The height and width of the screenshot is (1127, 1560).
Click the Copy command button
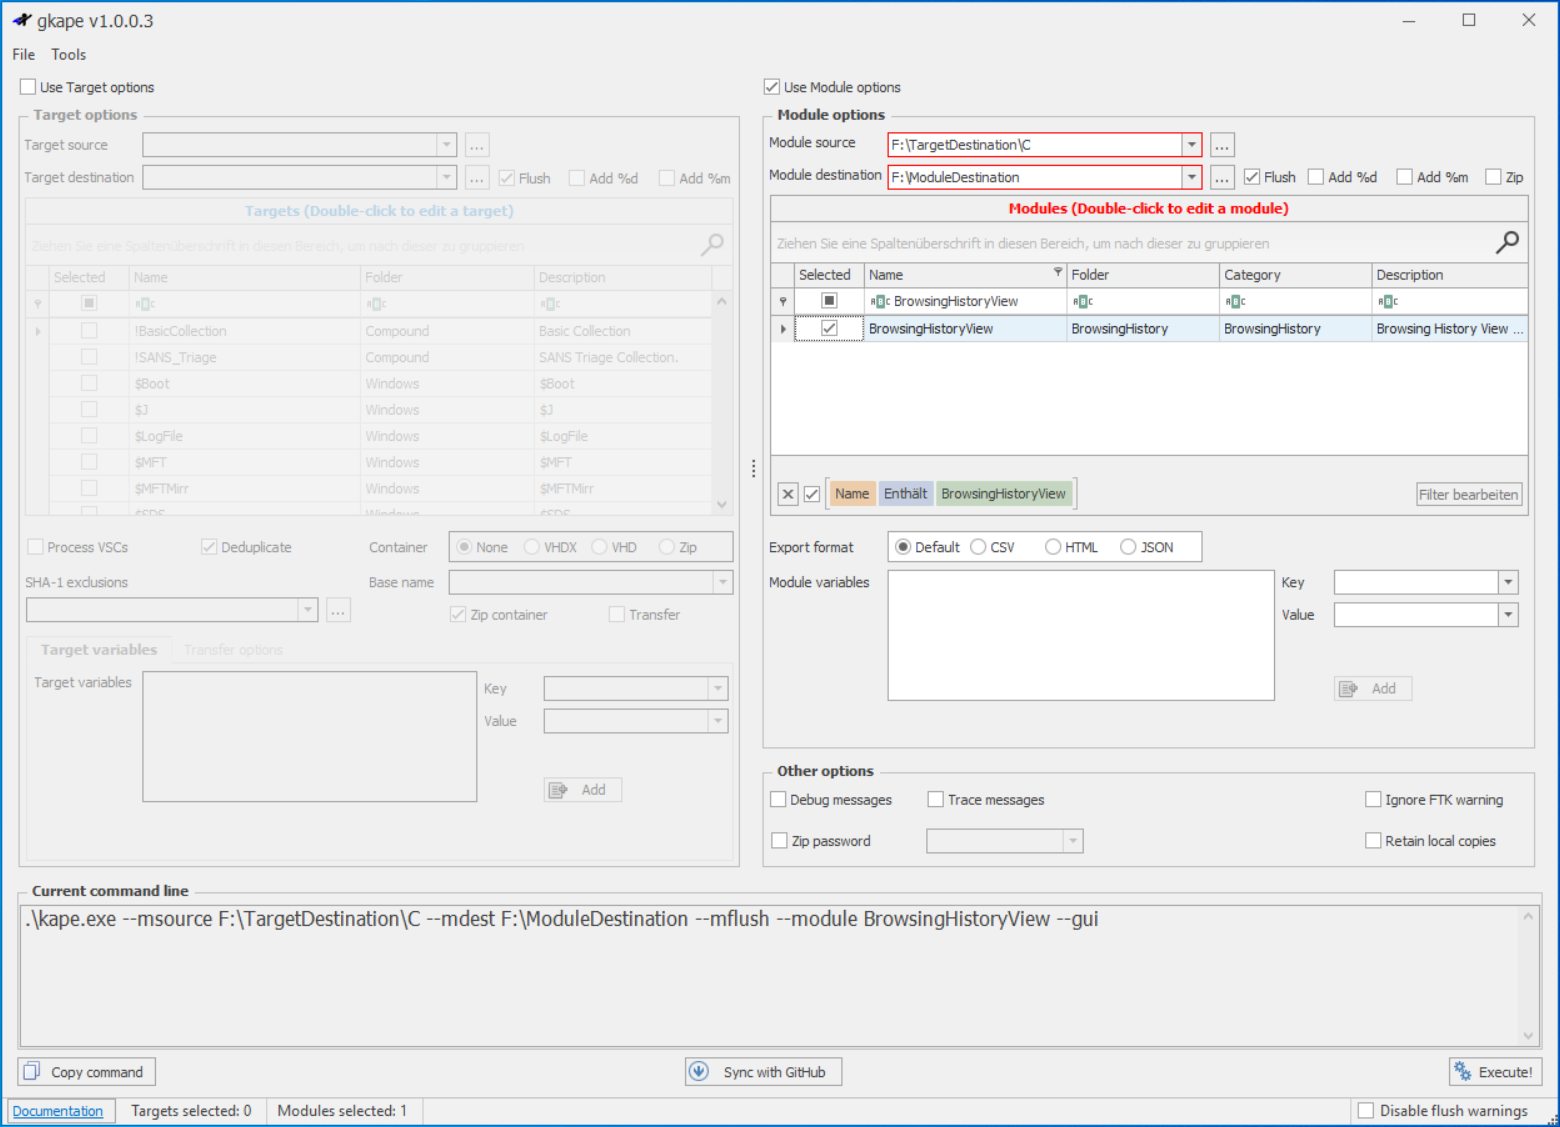87,1072
